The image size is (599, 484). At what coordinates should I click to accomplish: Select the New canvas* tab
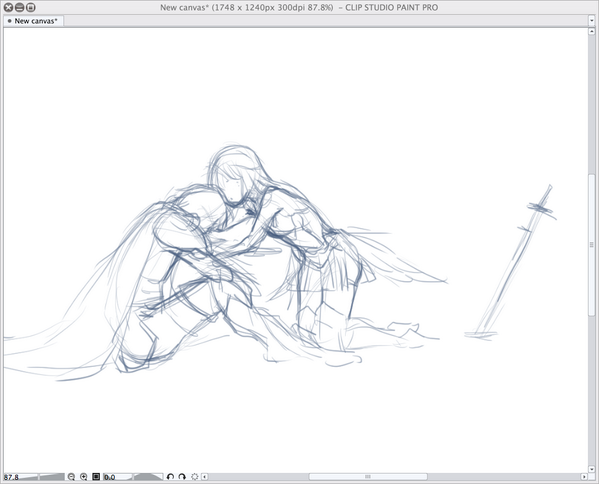pos(34,21)
